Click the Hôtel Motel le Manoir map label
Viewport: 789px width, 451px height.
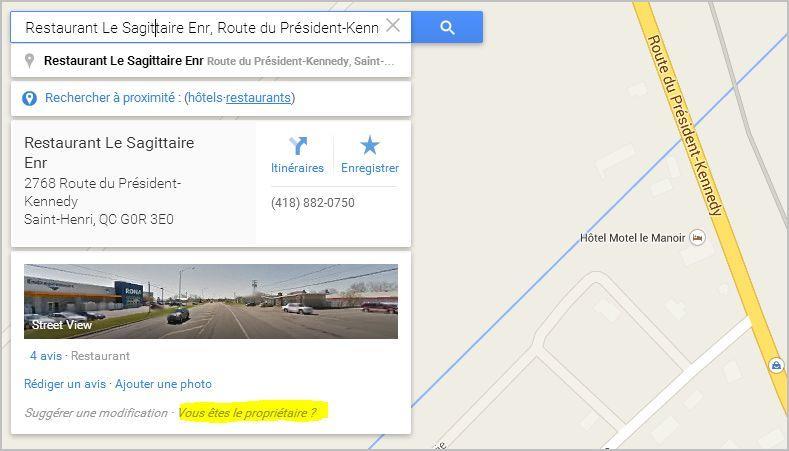coord(633,238)
